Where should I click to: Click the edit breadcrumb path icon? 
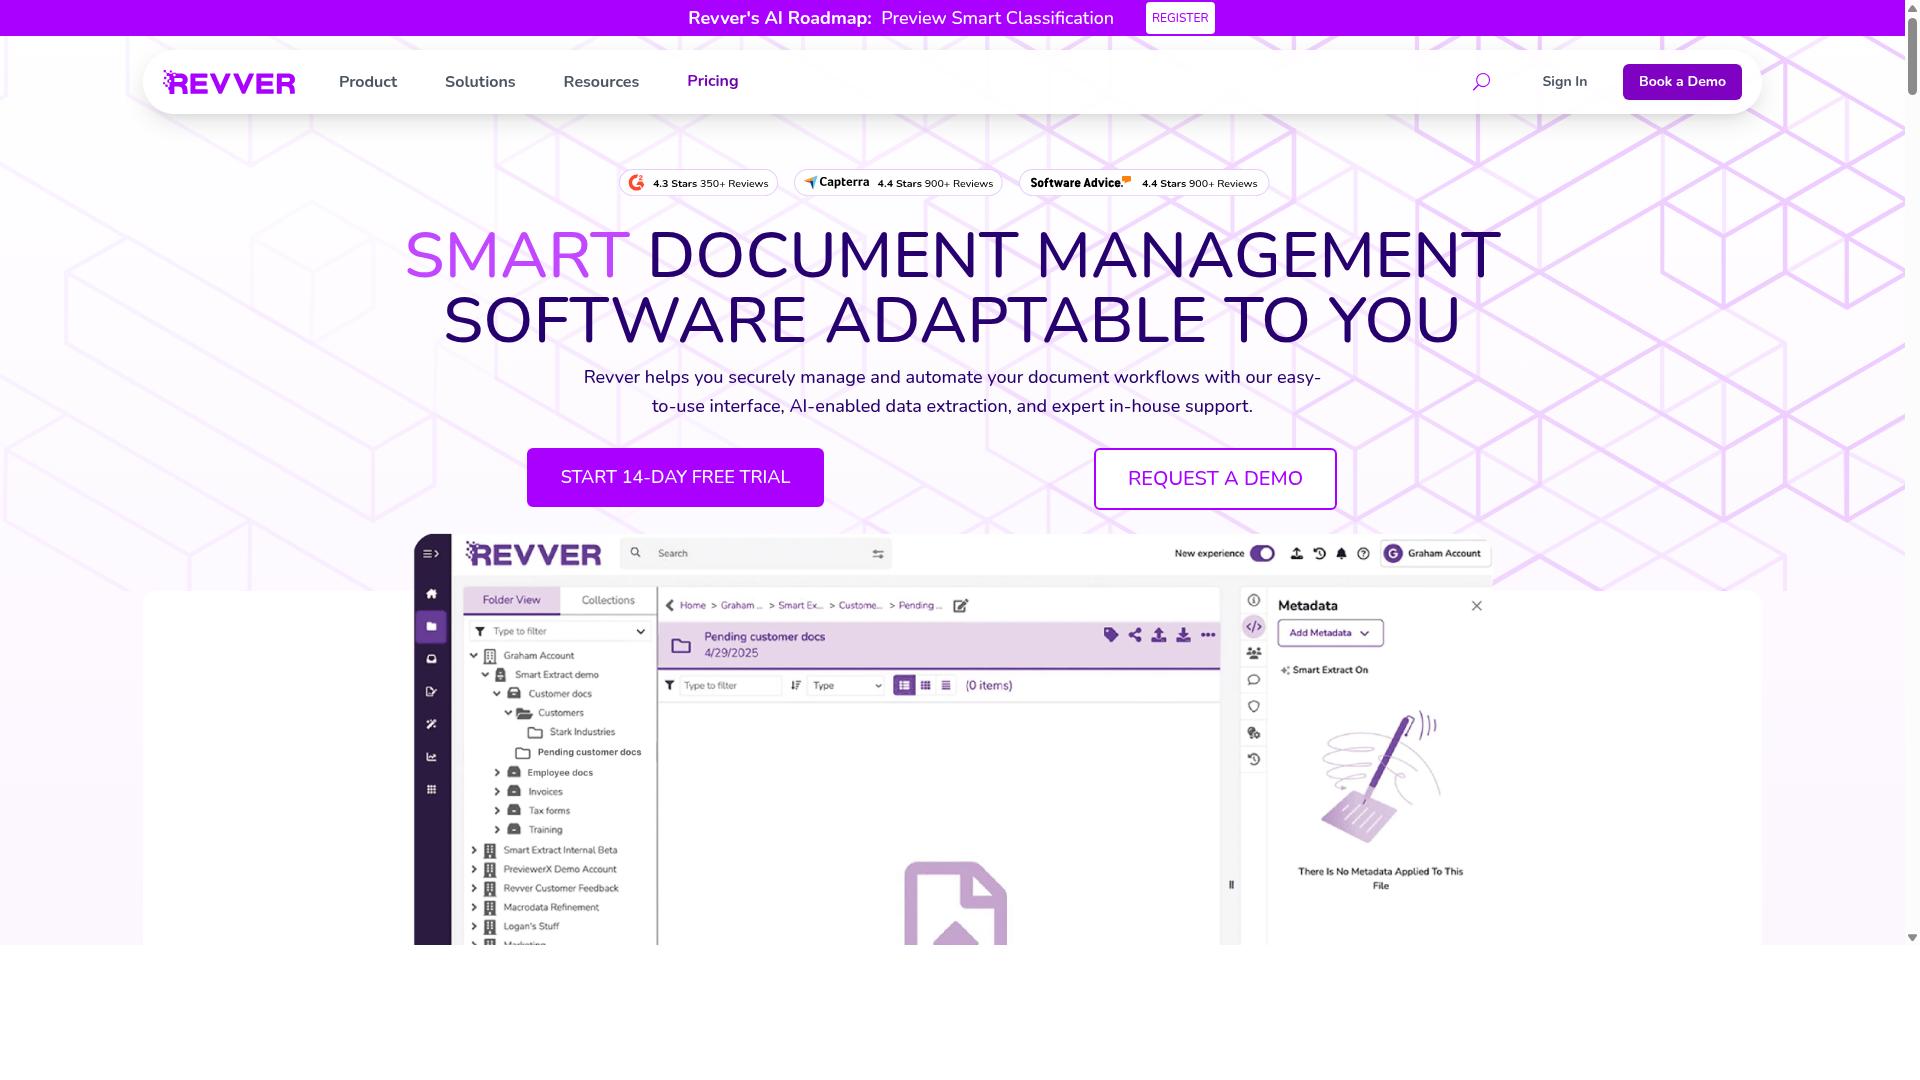[x=961, y=606]
